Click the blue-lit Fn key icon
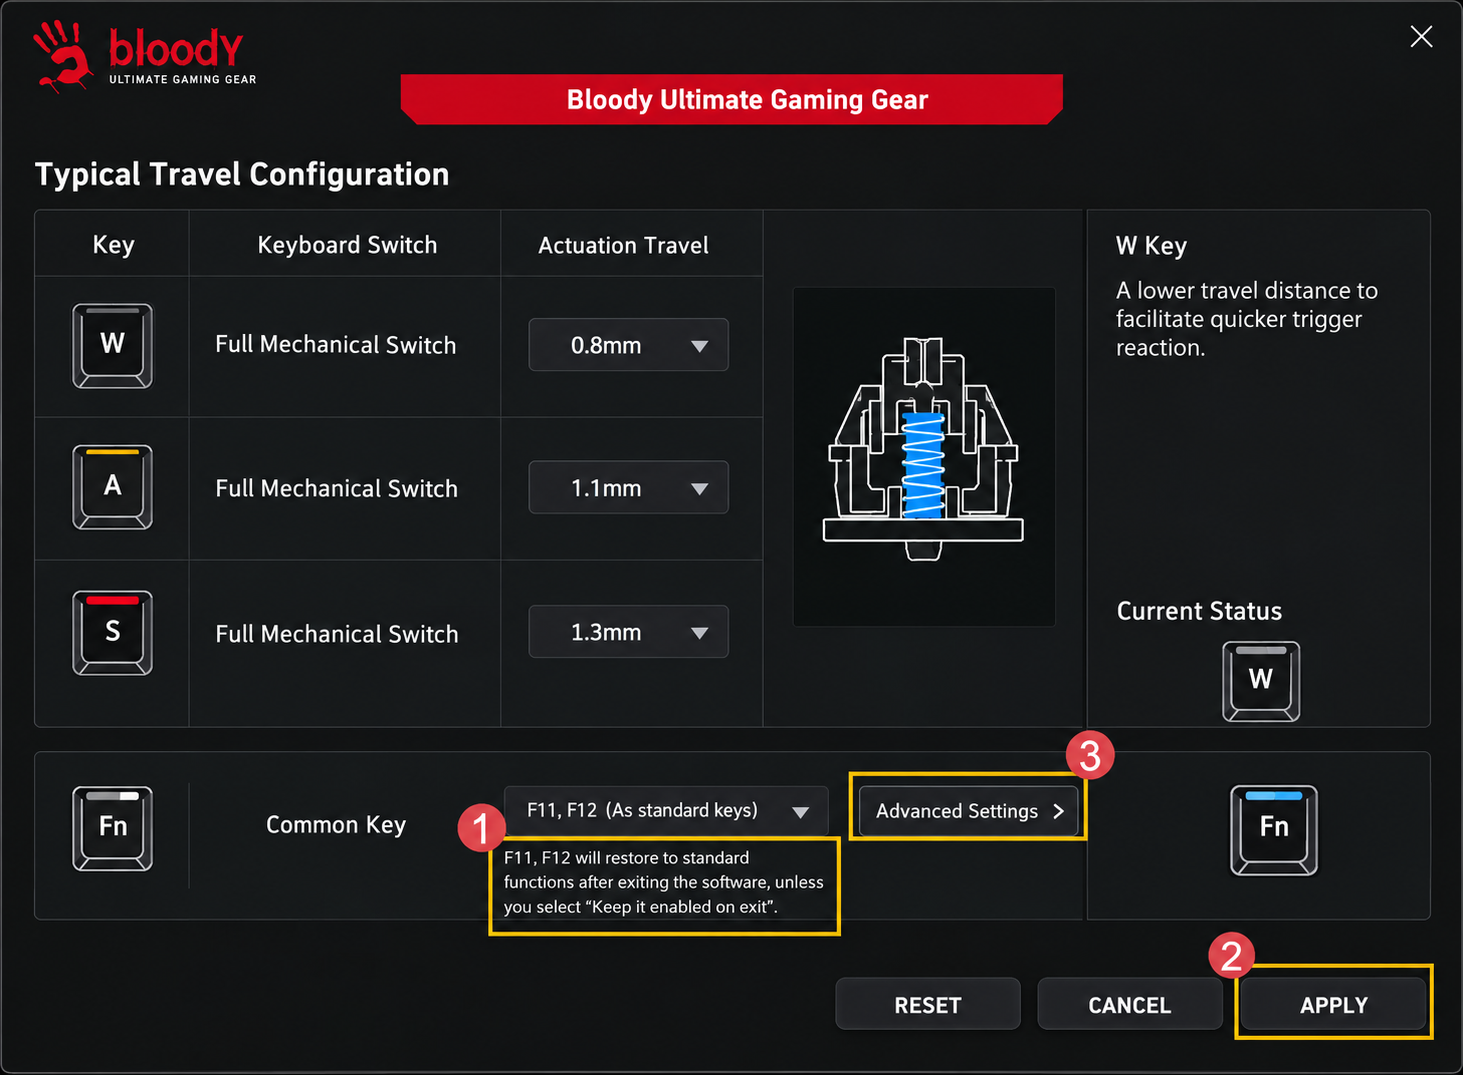The width and height of the screenshot is (1463, 1075). point(1273,830)
